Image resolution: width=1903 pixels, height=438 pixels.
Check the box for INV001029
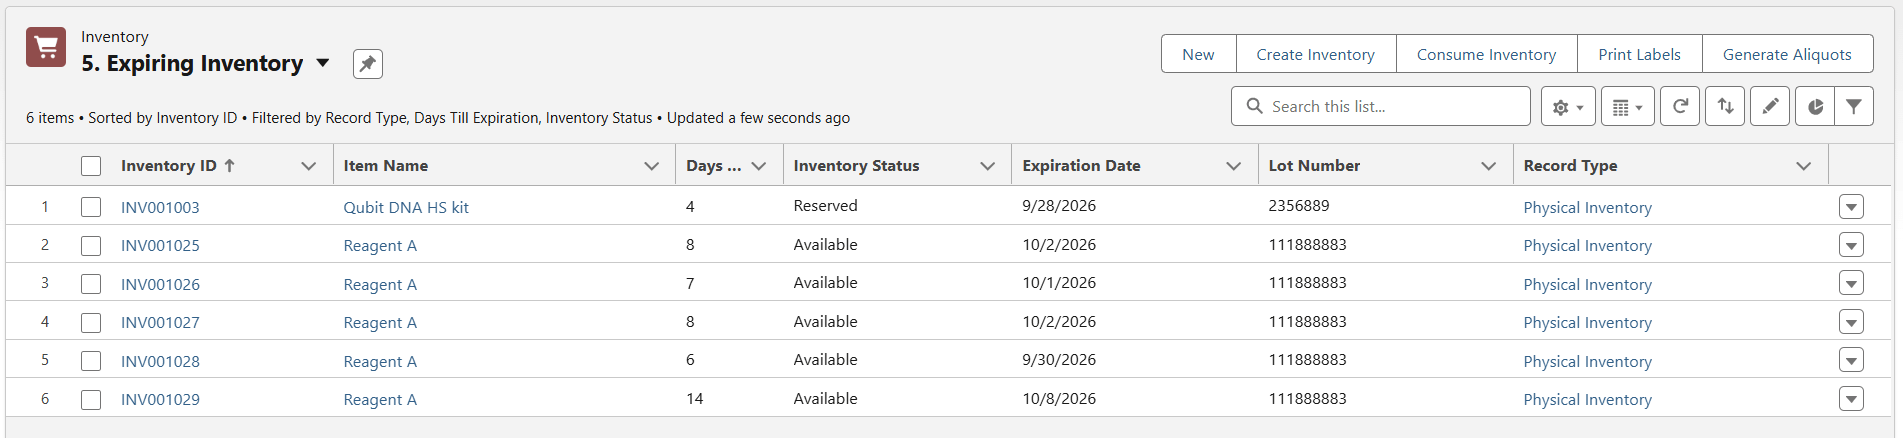[x=91, y=399]
